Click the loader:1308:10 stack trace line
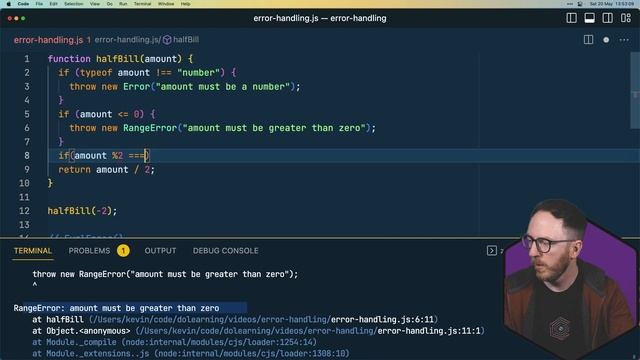The width and height of the screenshot is (640, 360). [191, 353]
